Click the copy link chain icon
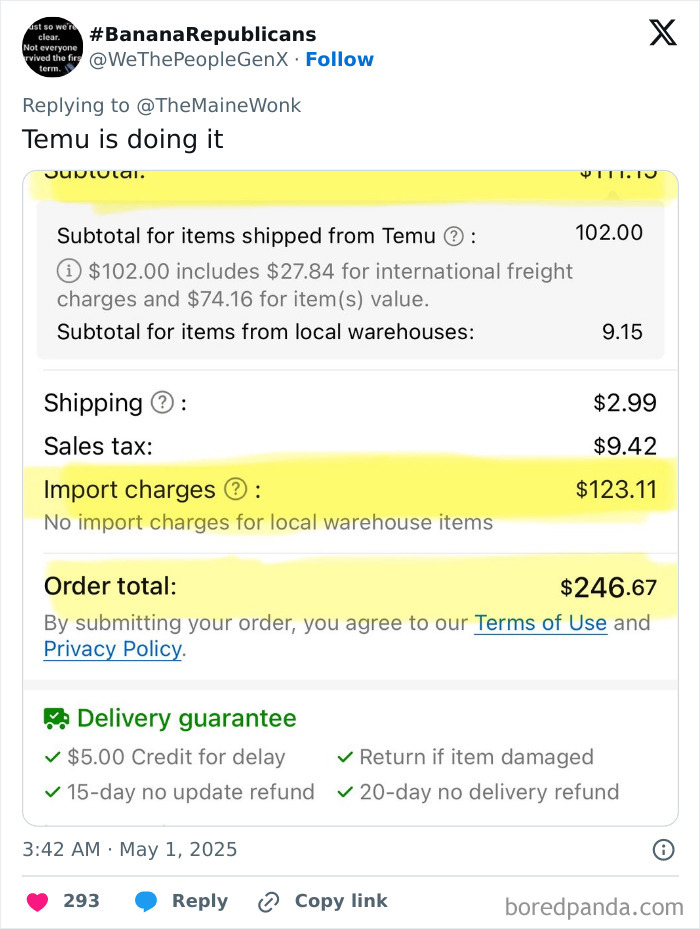 (268, 901)
